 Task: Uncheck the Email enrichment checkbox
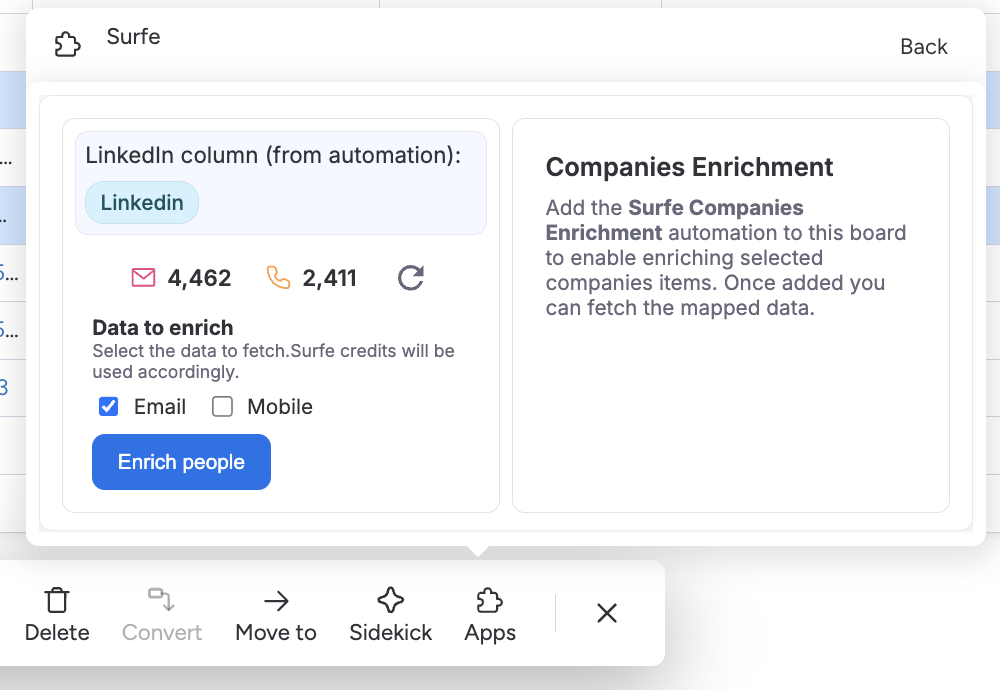click(109, 407)
